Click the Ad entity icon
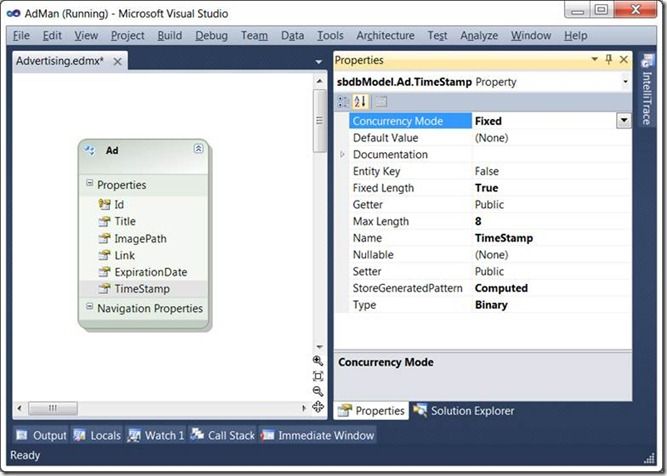The height and width of the screenshot is (476, 667). (x=89, y=150)
